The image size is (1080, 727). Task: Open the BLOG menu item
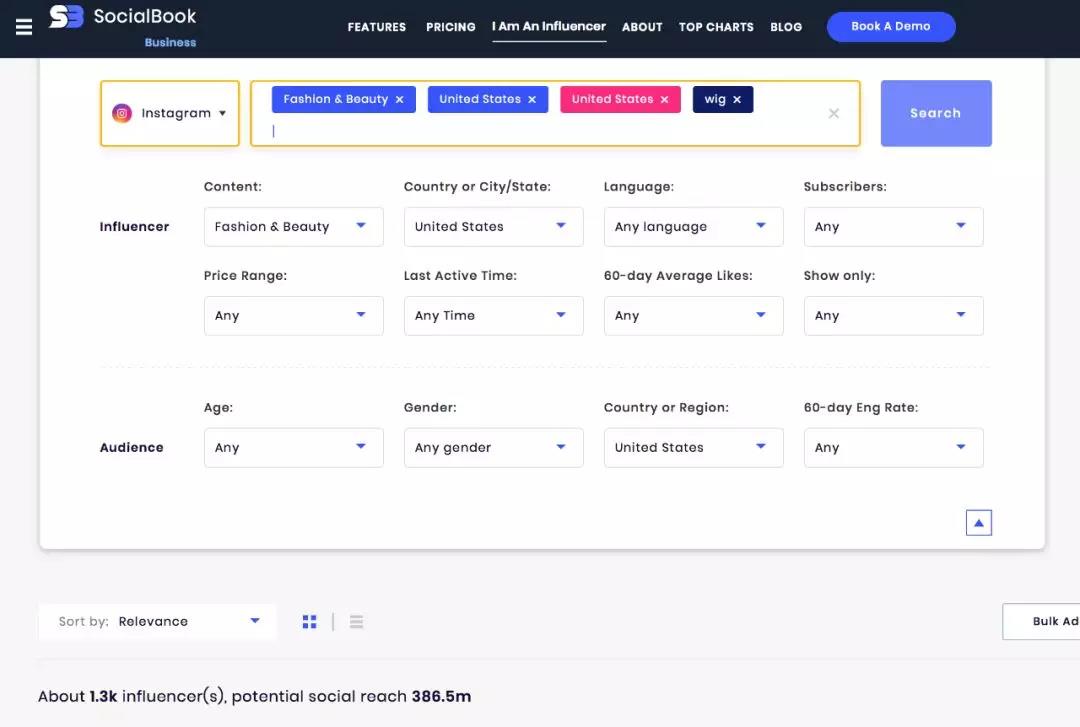point(786,27)
